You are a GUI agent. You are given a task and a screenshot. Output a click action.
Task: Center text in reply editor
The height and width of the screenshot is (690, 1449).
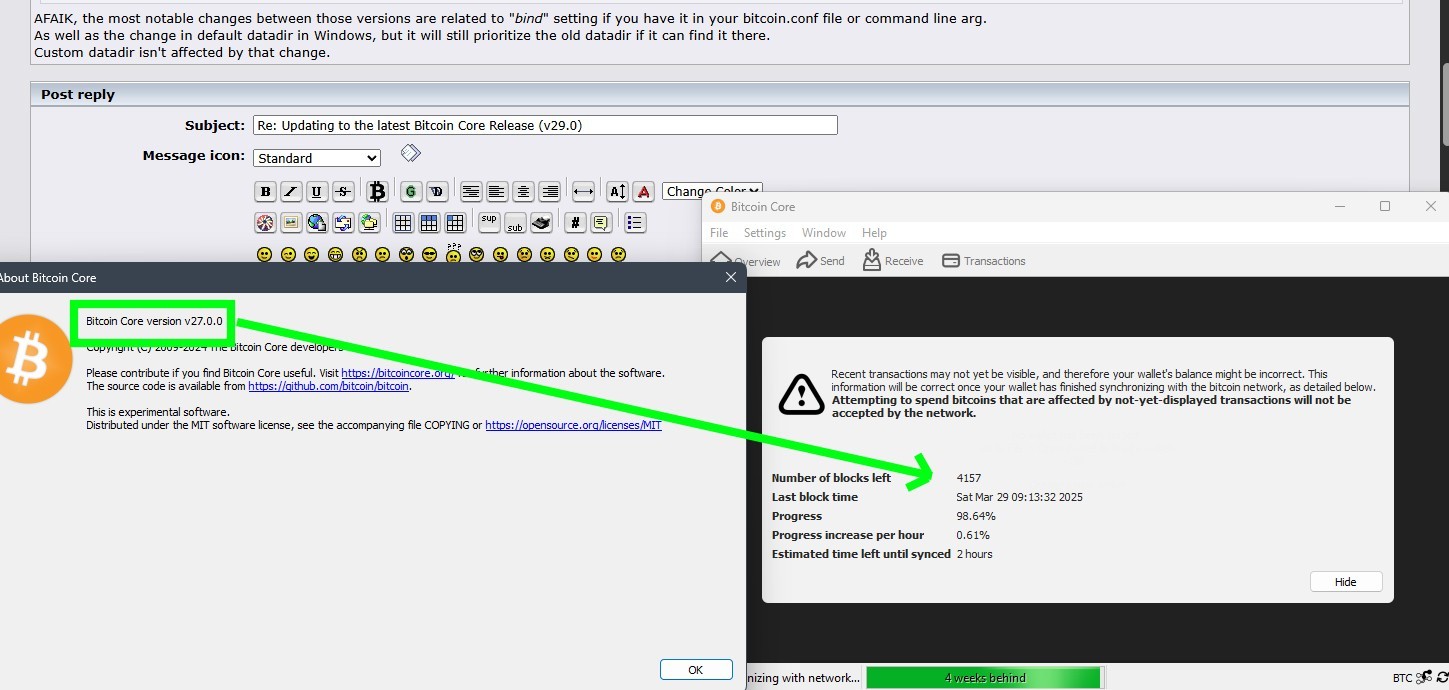523,192
